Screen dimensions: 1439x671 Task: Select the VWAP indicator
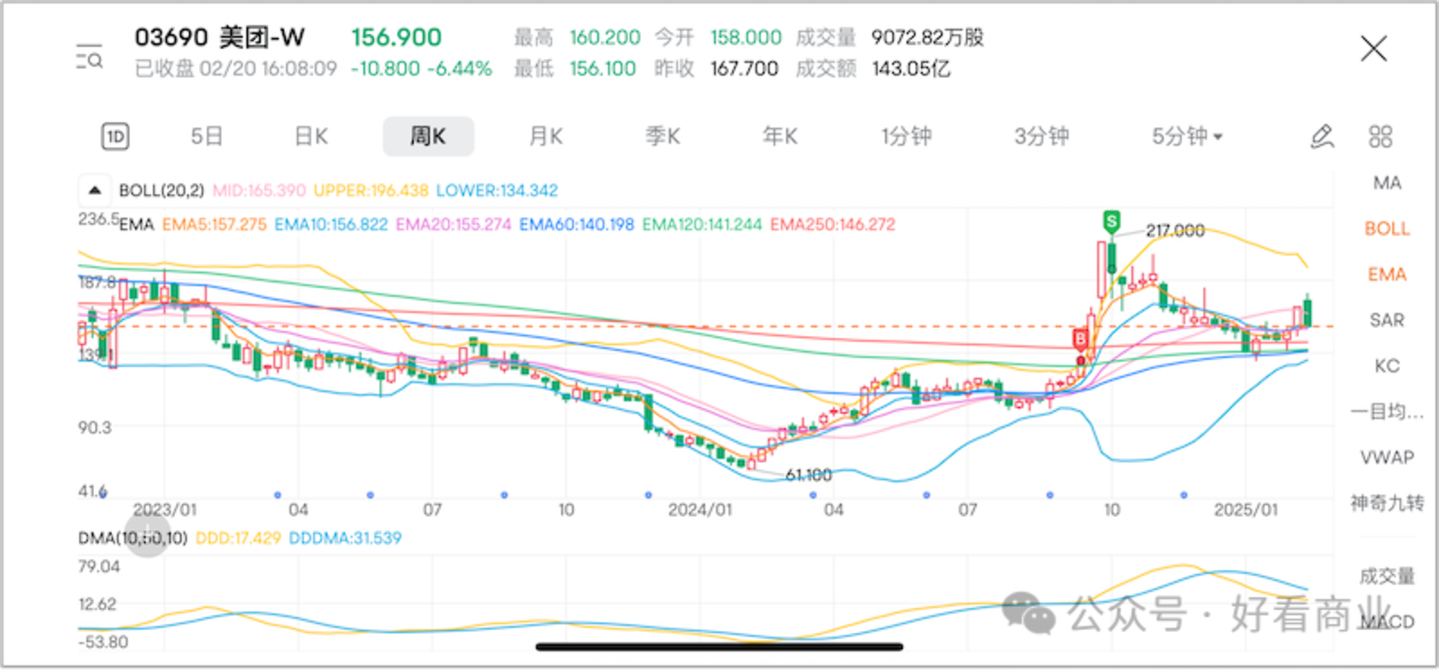[x=1387, y=457]
